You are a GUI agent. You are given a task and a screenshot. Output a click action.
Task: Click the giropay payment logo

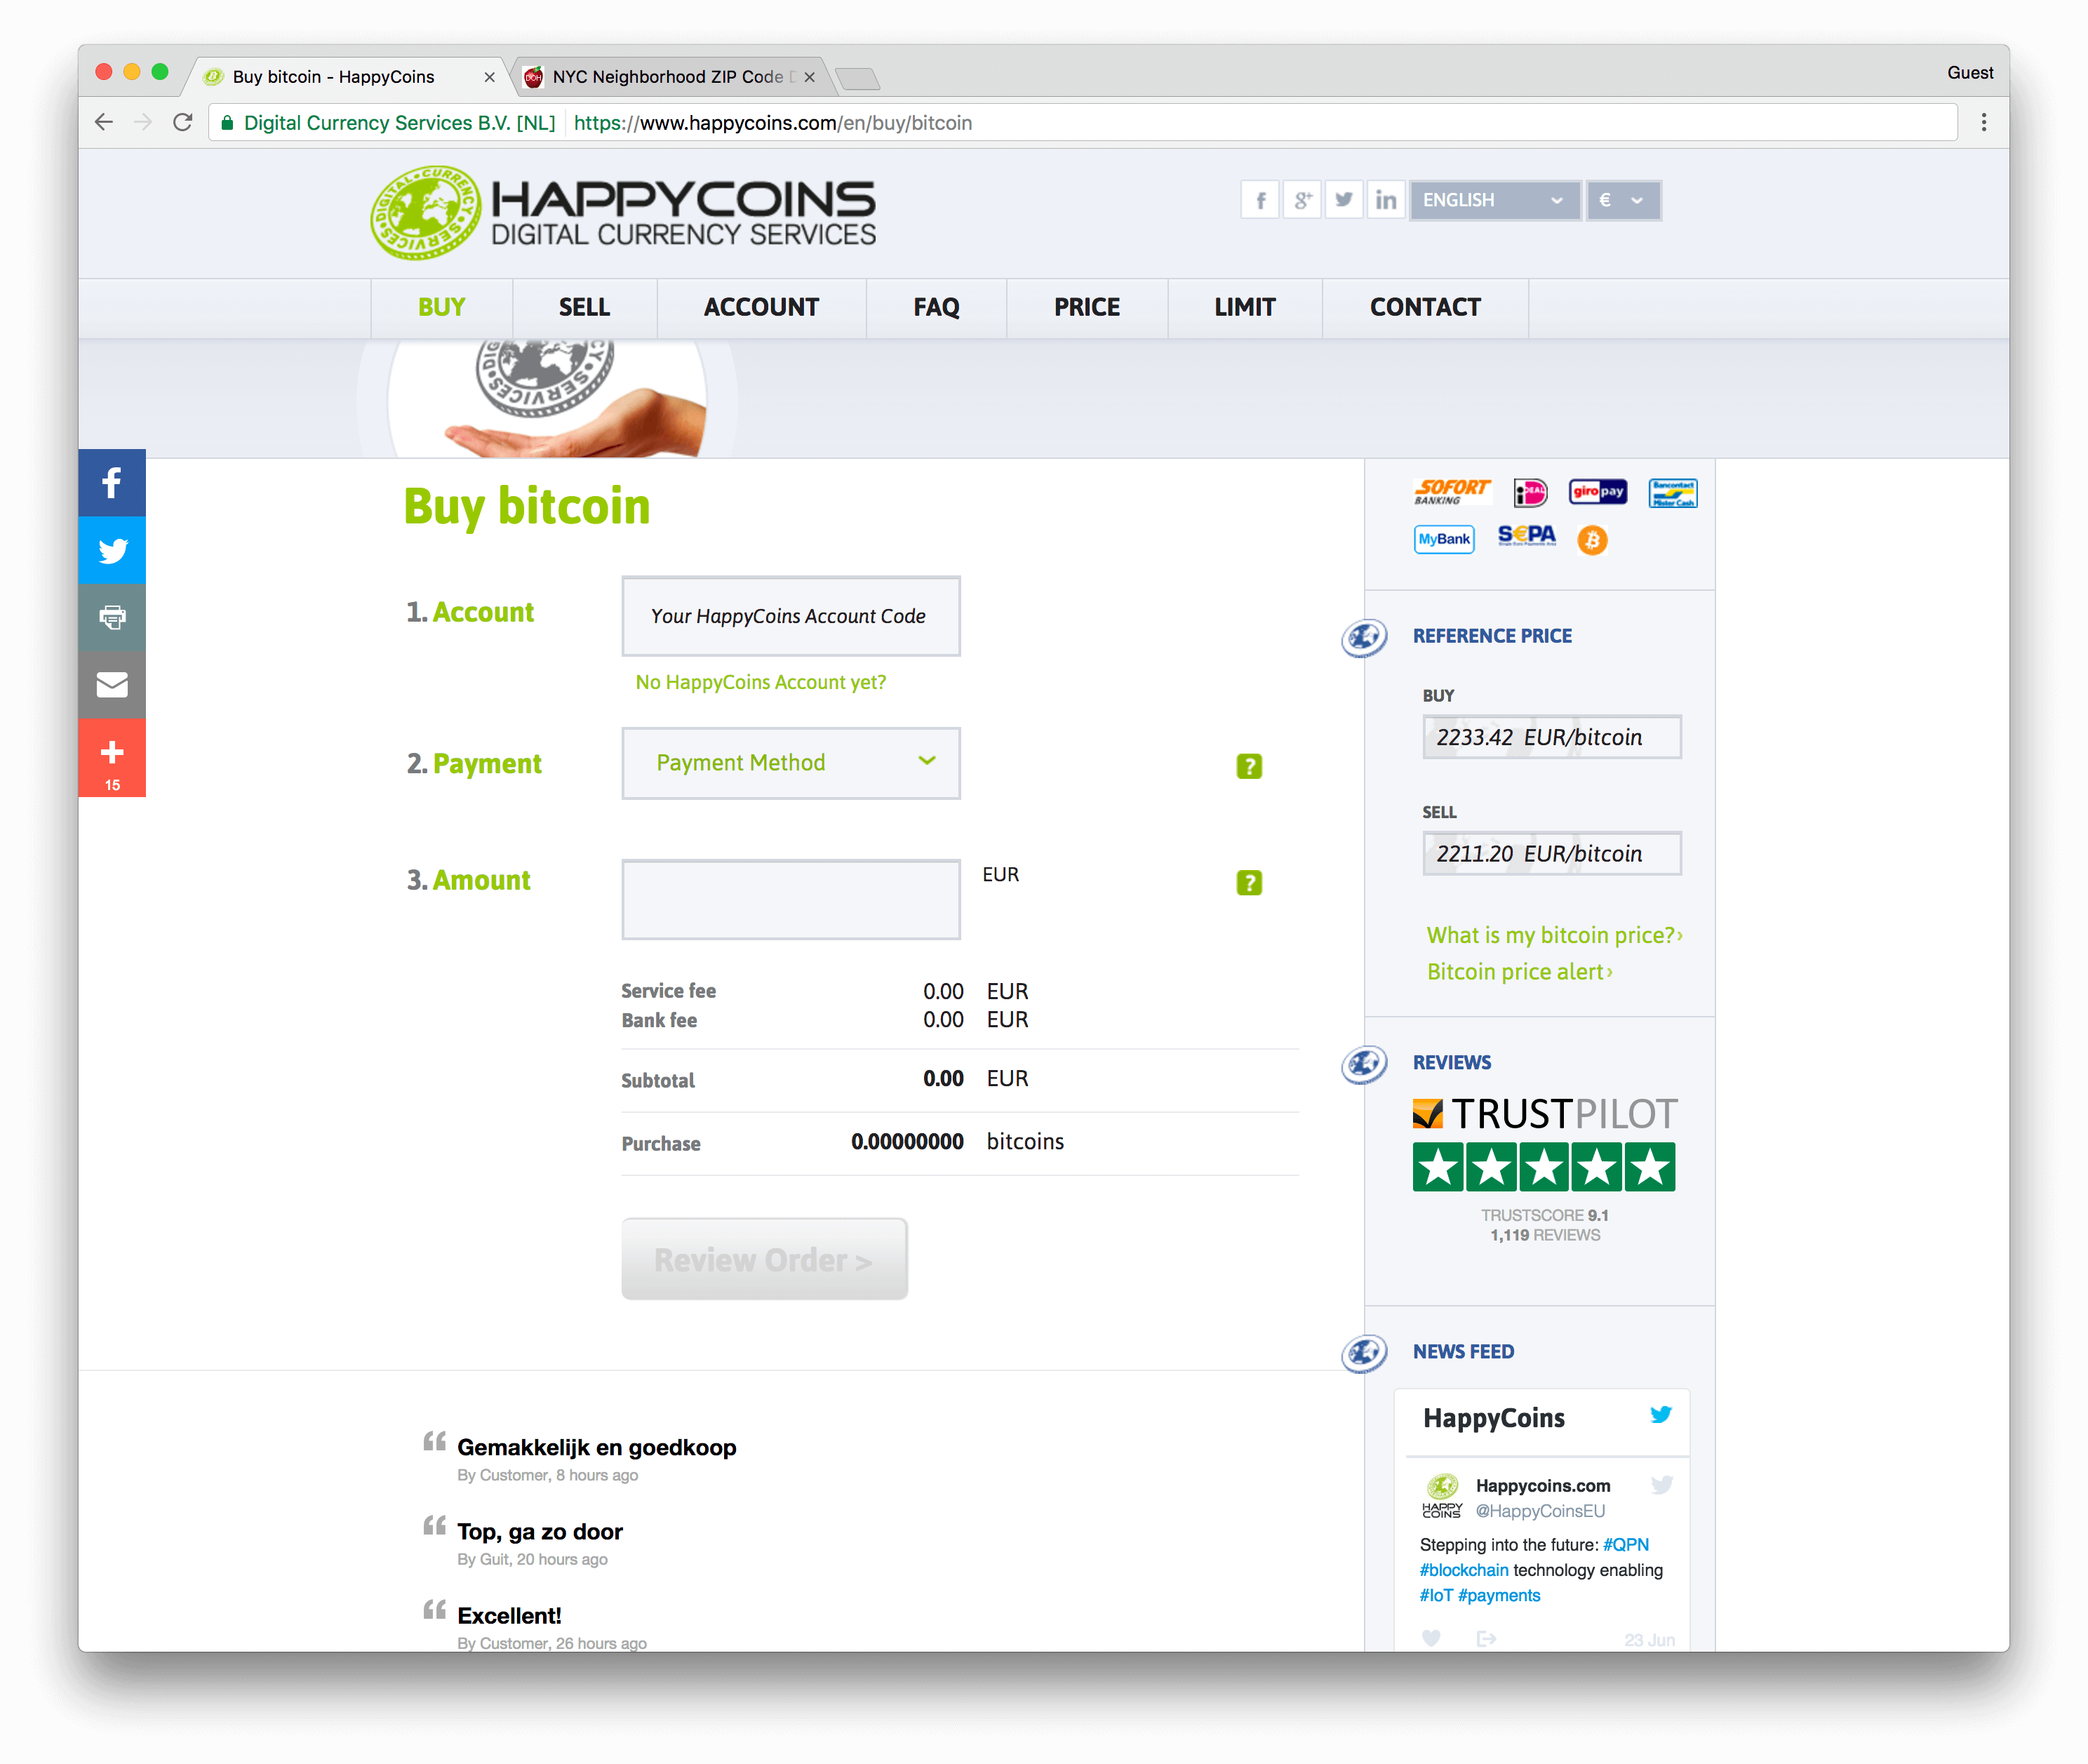pos(1598,491)
